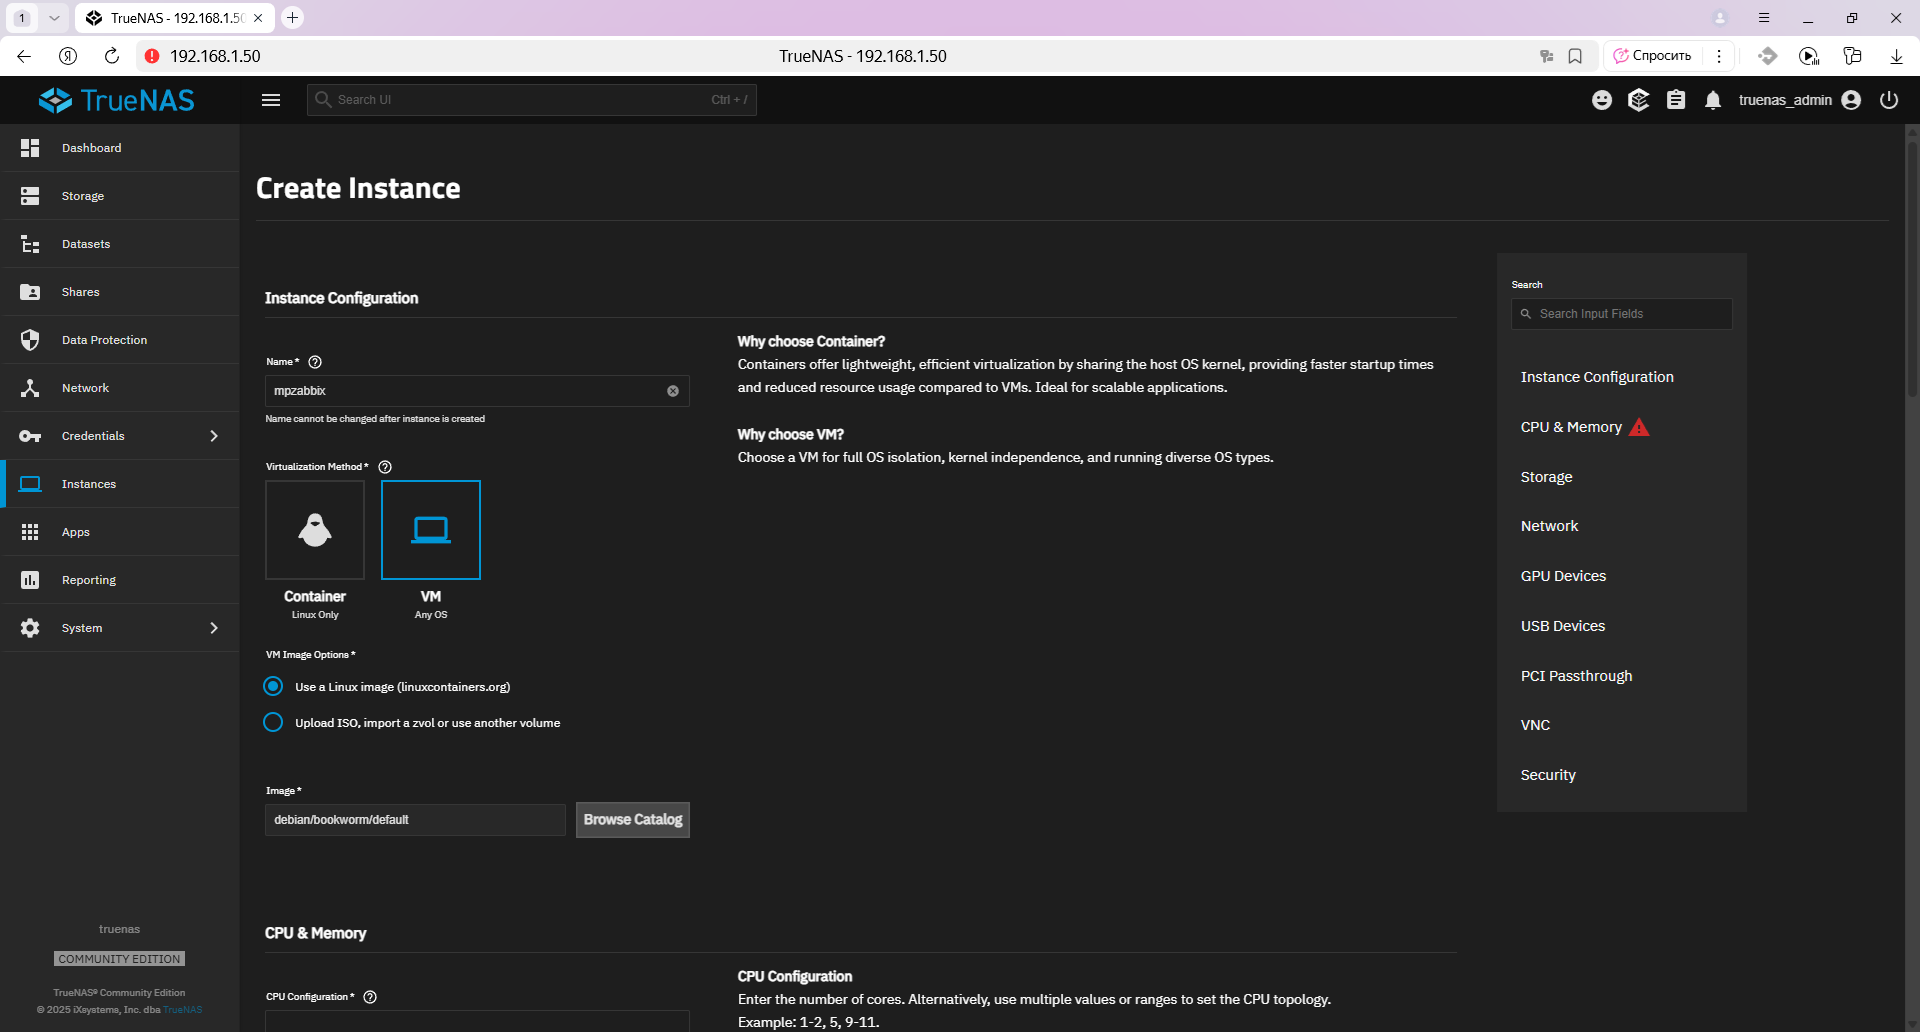Click the CPU & Memory warning triangle
This screenshot has width=1920, height=1032.
tap(1639, 427)
